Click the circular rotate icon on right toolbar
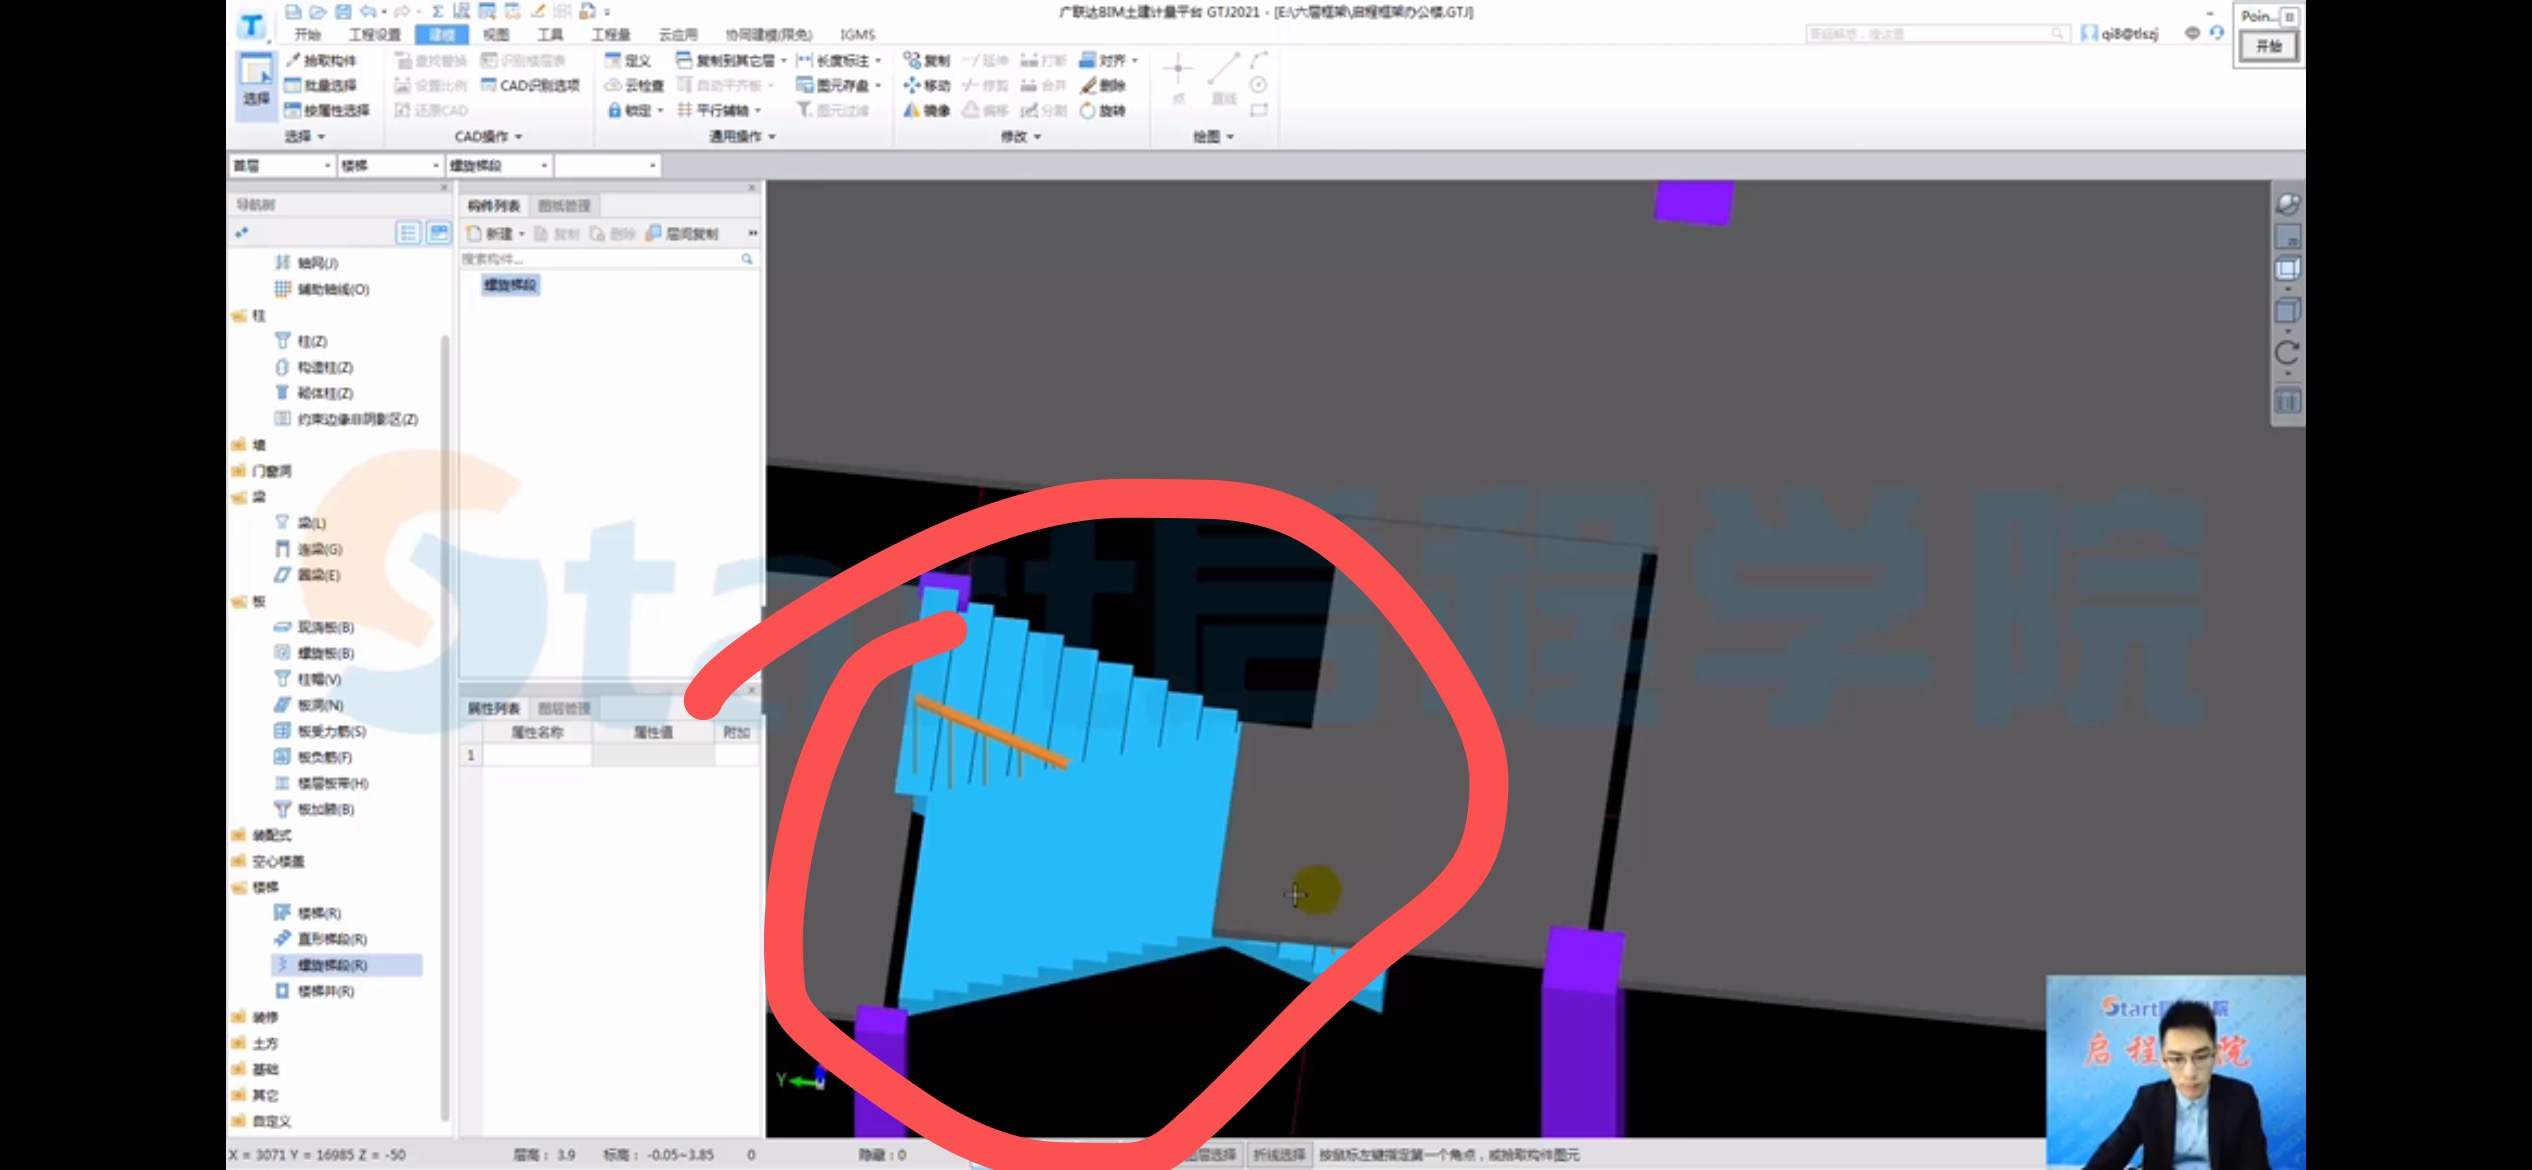The width and height of the screenshot is (2532, 1170). tap(2287, 353)
